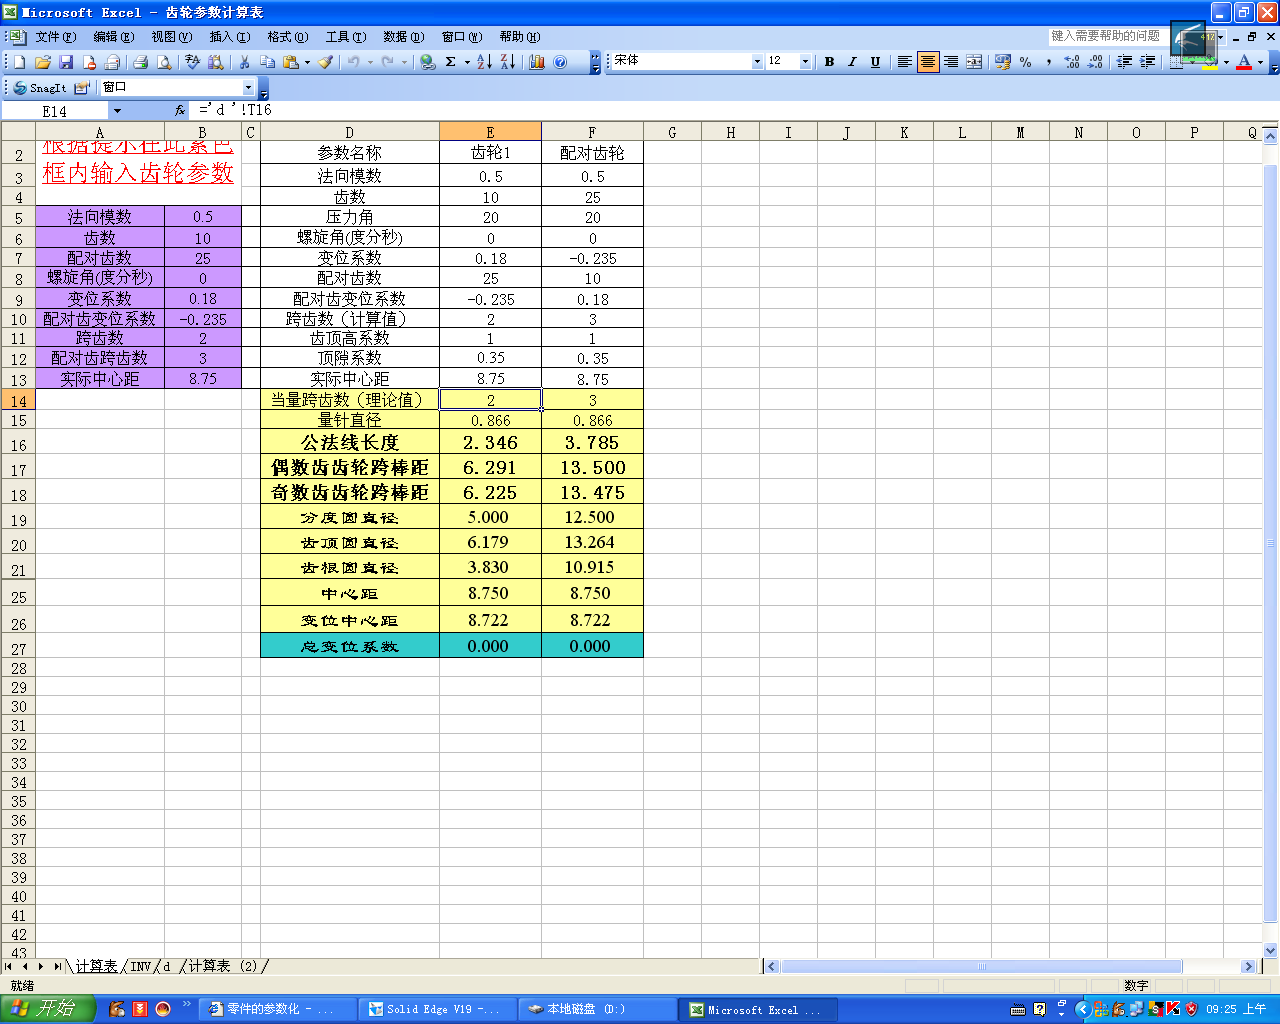Viewport: 1280px width, 1024px height.
Task: Click the formula bar showing ='d'!T16
Action: click(x=735, y=111)
